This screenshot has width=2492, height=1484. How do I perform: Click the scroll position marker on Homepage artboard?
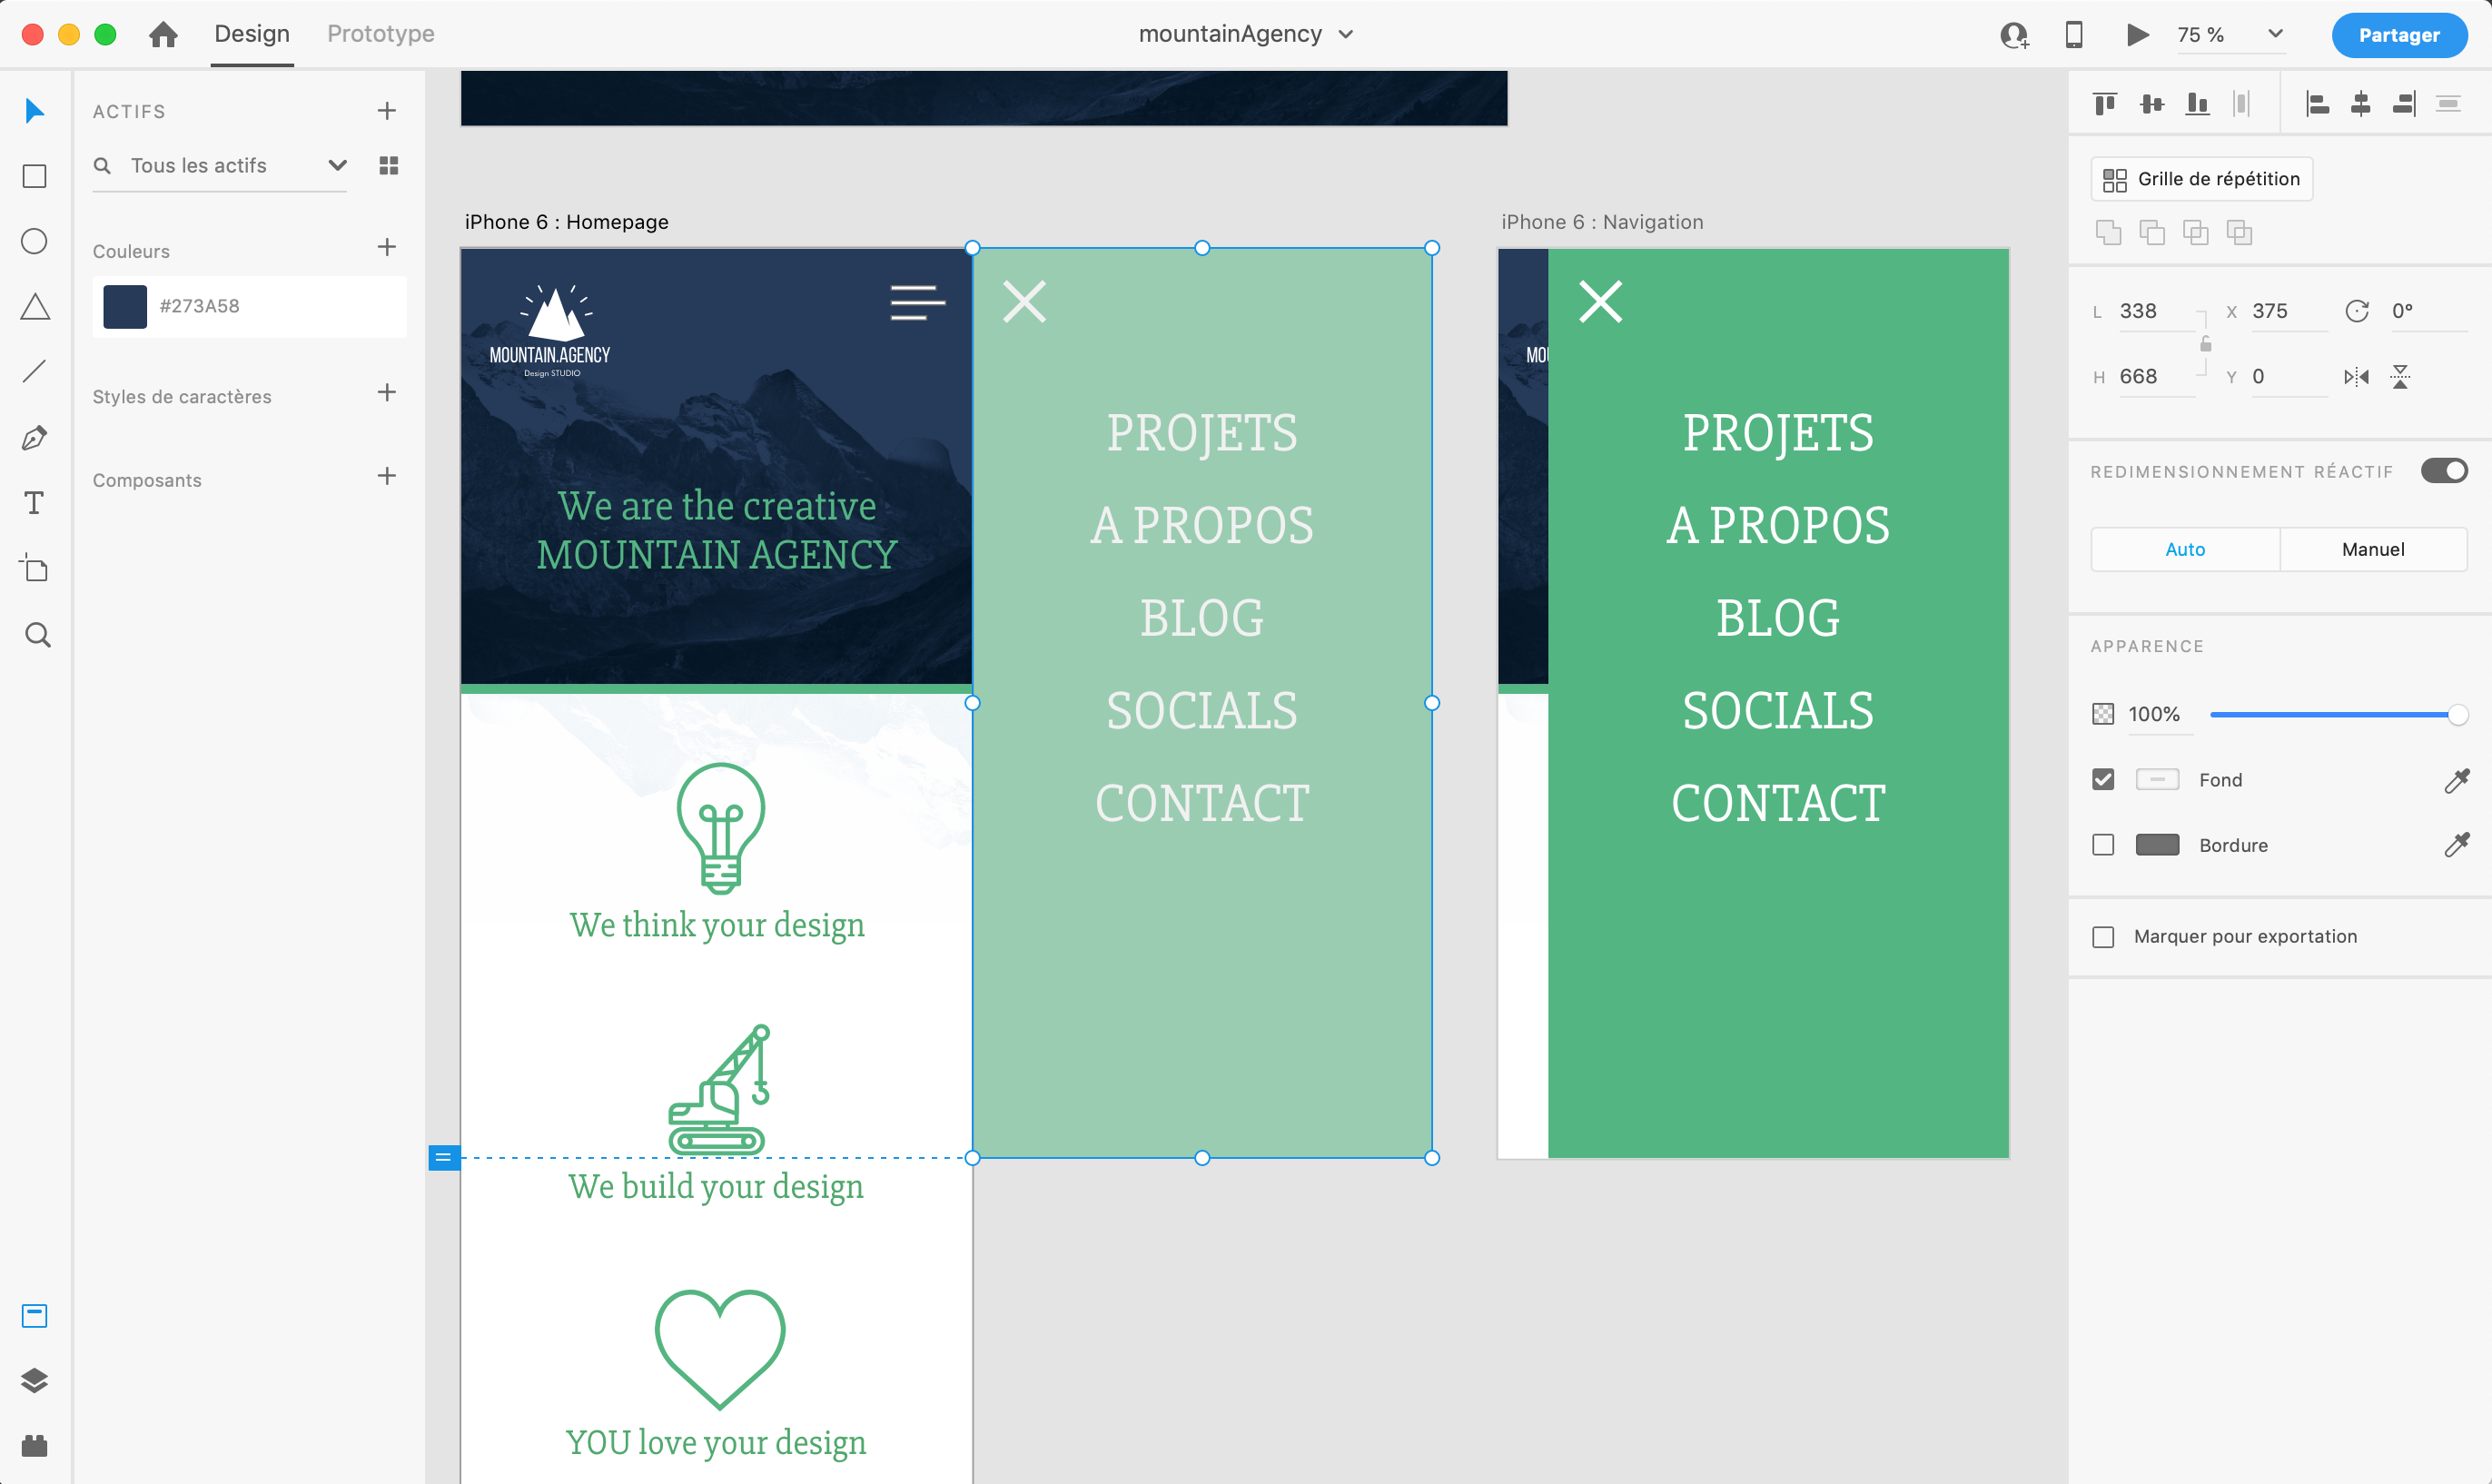443,1158
